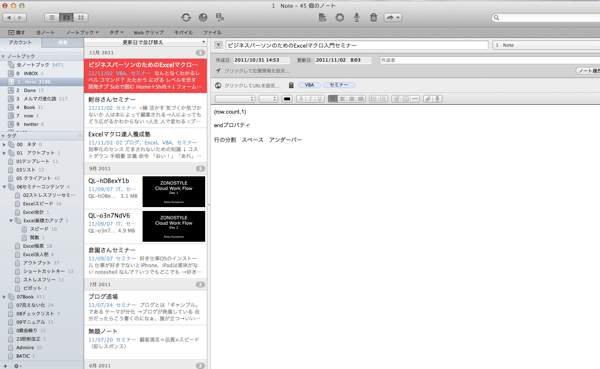Open the font family dropdown
The width and height of the screenshot is (600, 369).
click(235, 99)
